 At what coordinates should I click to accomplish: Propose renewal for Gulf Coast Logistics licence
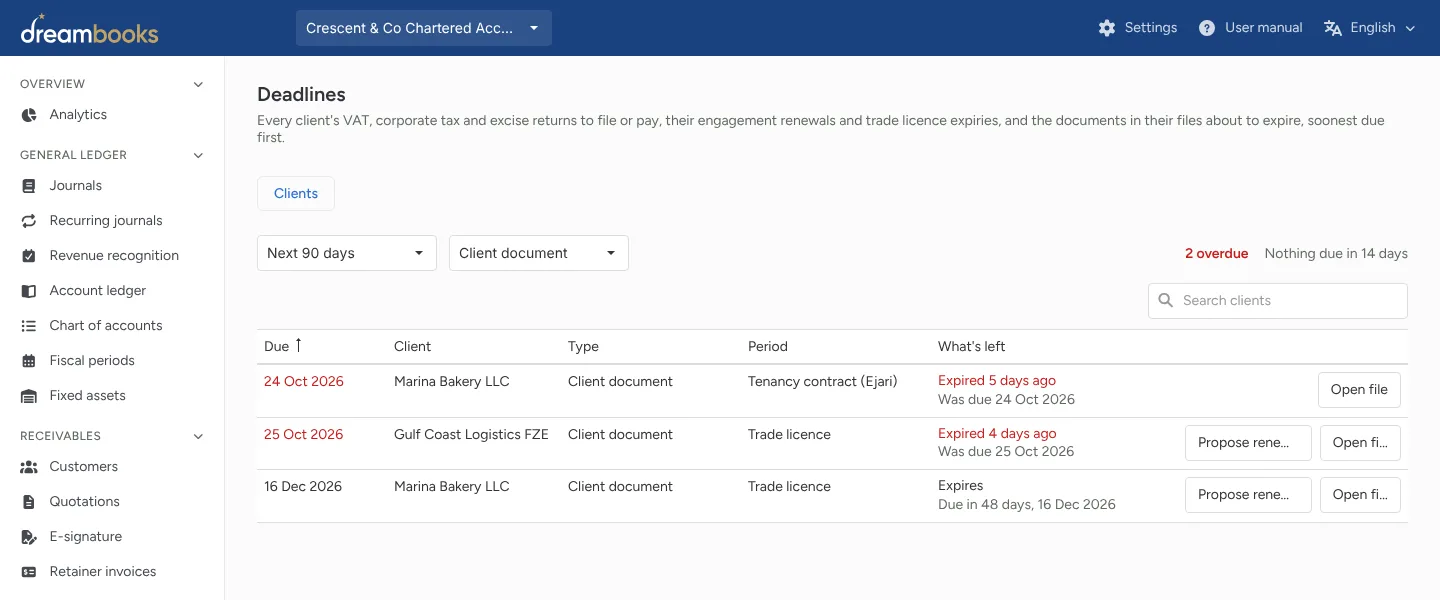coord(1248,443)
